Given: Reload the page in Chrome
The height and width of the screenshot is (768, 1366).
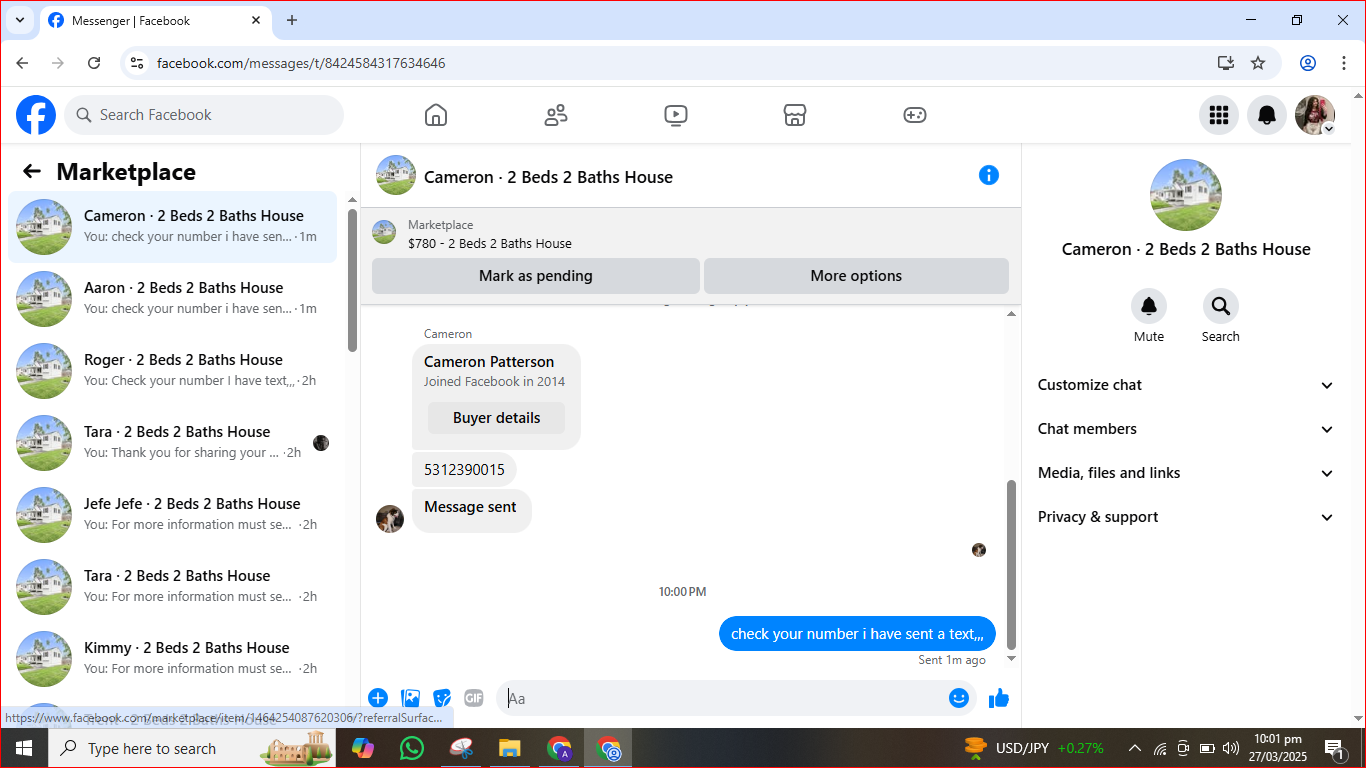Looking at the screenshot, I should [94, 63].
